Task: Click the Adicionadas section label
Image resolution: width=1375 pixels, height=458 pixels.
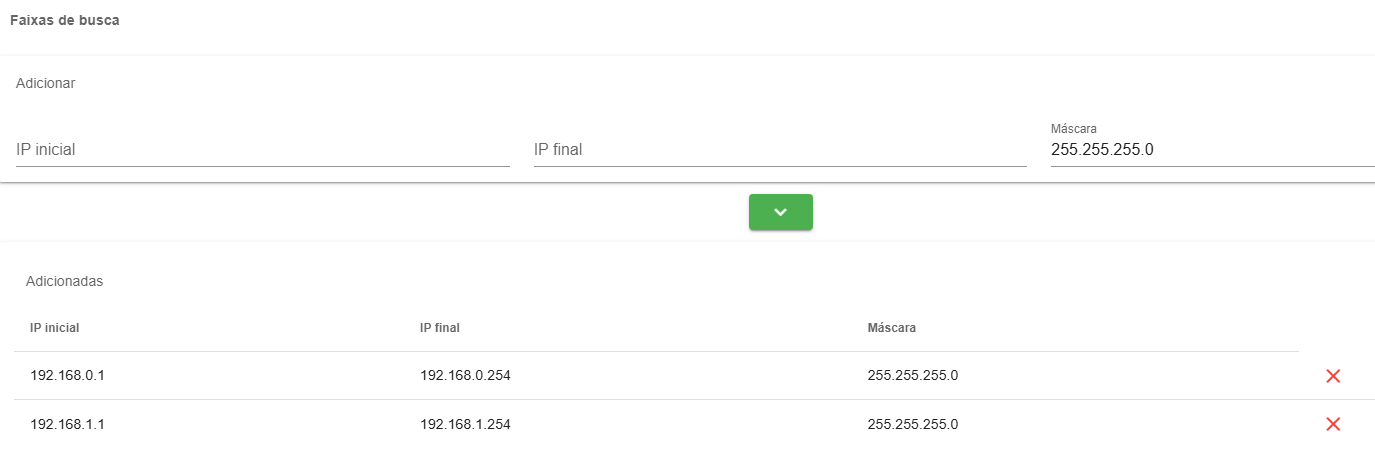Action: 64,281
